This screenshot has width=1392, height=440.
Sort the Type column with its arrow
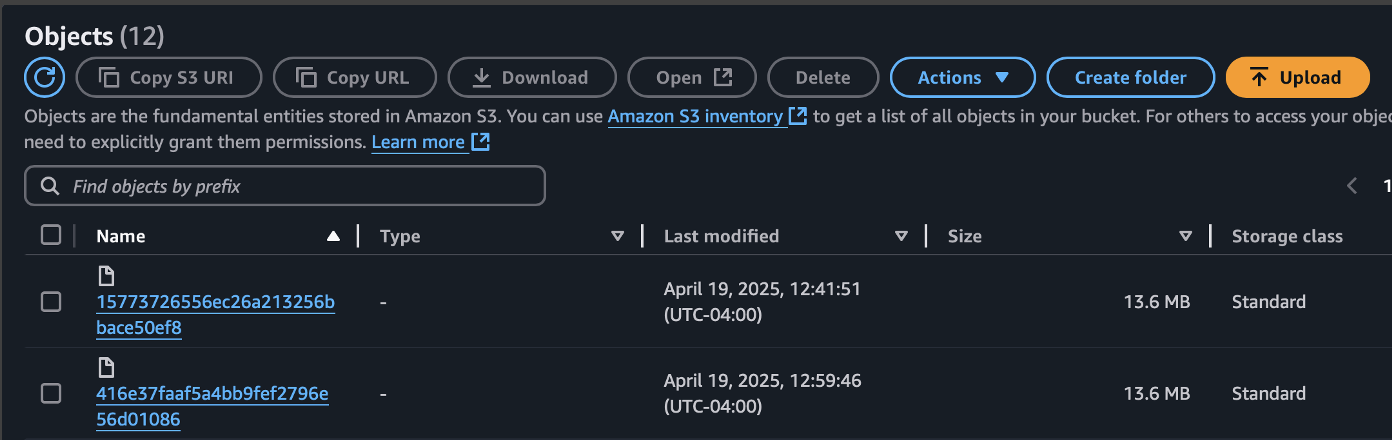[x=617, y=236]
